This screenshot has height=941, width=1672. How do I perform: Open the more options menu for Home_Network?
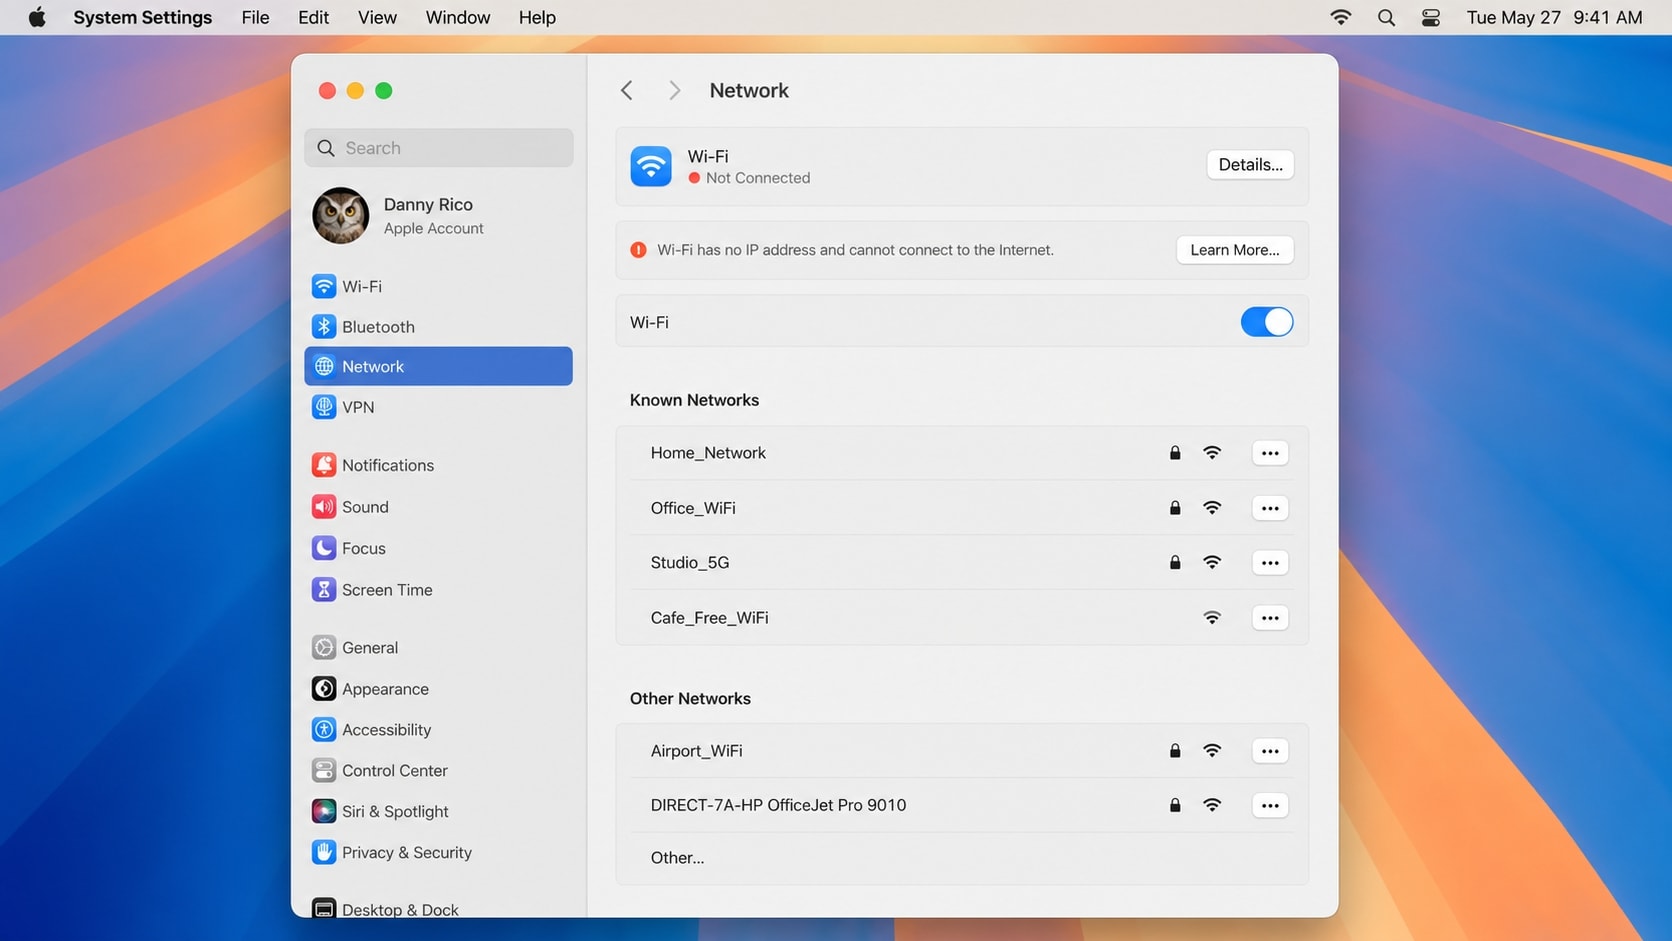pyautogui.click(x=1270, y=453)
